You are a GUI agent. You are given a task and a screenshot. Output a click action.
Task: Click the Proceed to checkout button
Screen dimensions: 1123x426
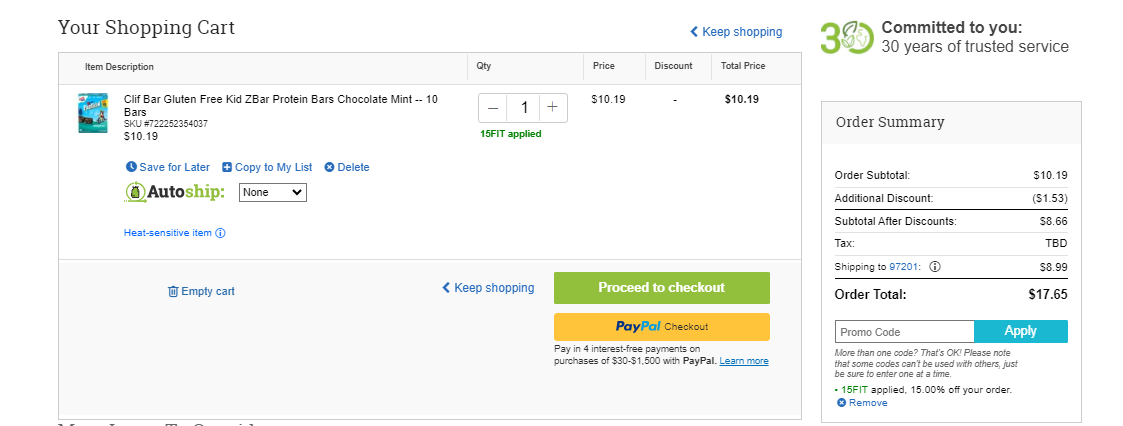pos(662,288)
